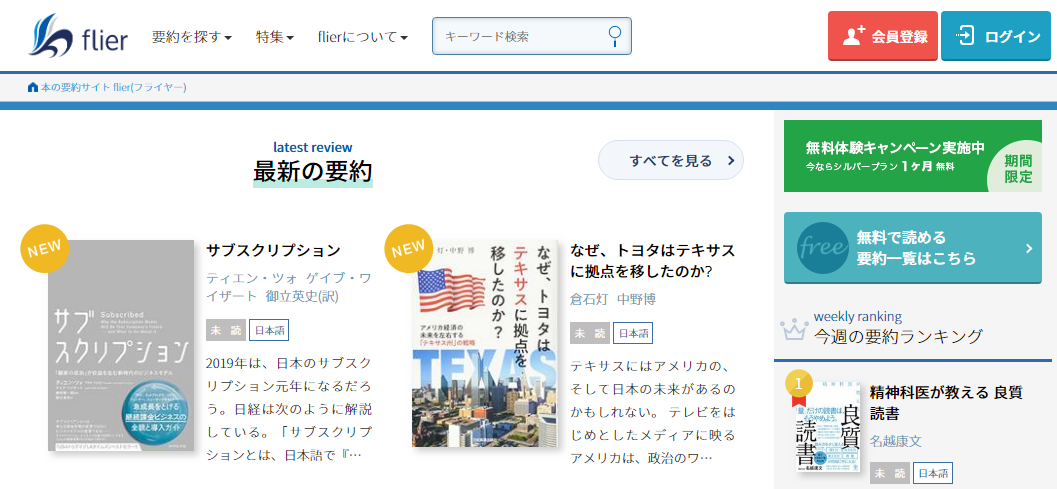Click the すべてを見る button

tap(671, 161)
